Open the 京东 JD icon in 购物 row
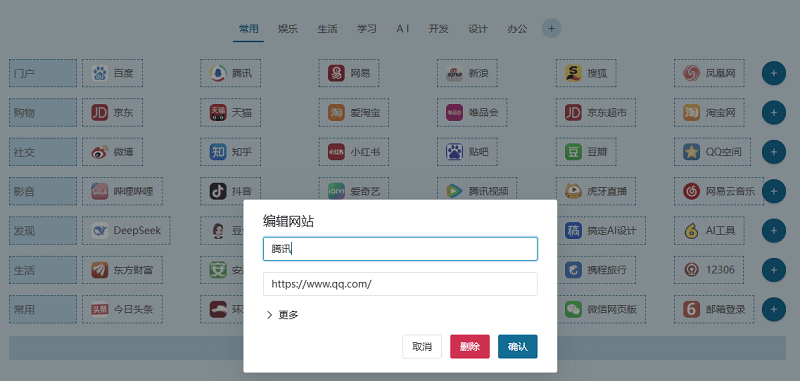Image resolution: width=800 pixels, height=381 pixels. pos(99,113)
